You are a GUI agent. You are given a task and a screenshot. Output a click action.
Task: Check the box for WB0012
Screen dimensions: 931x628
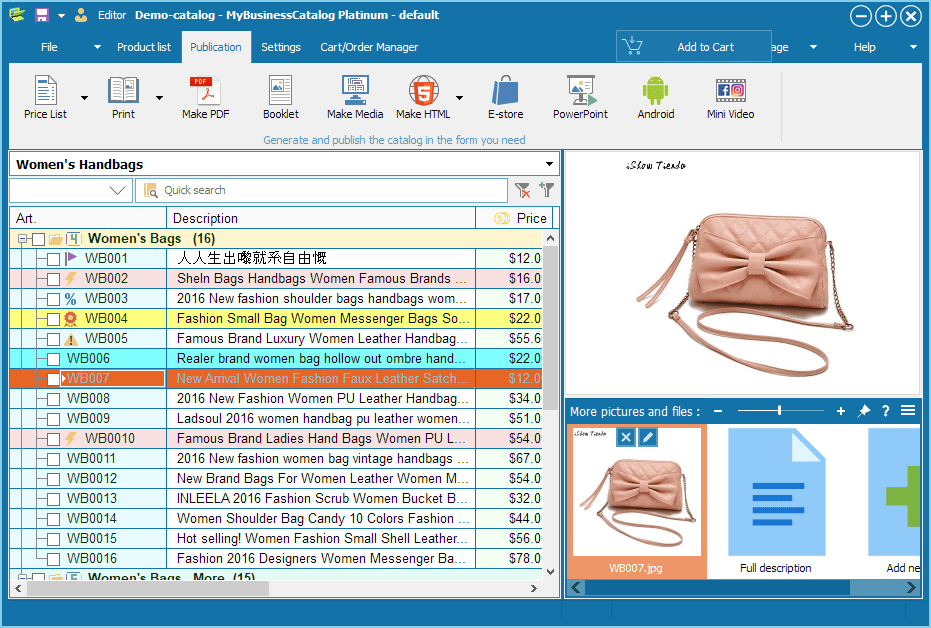pyautogui.click(x=53, y=479)
